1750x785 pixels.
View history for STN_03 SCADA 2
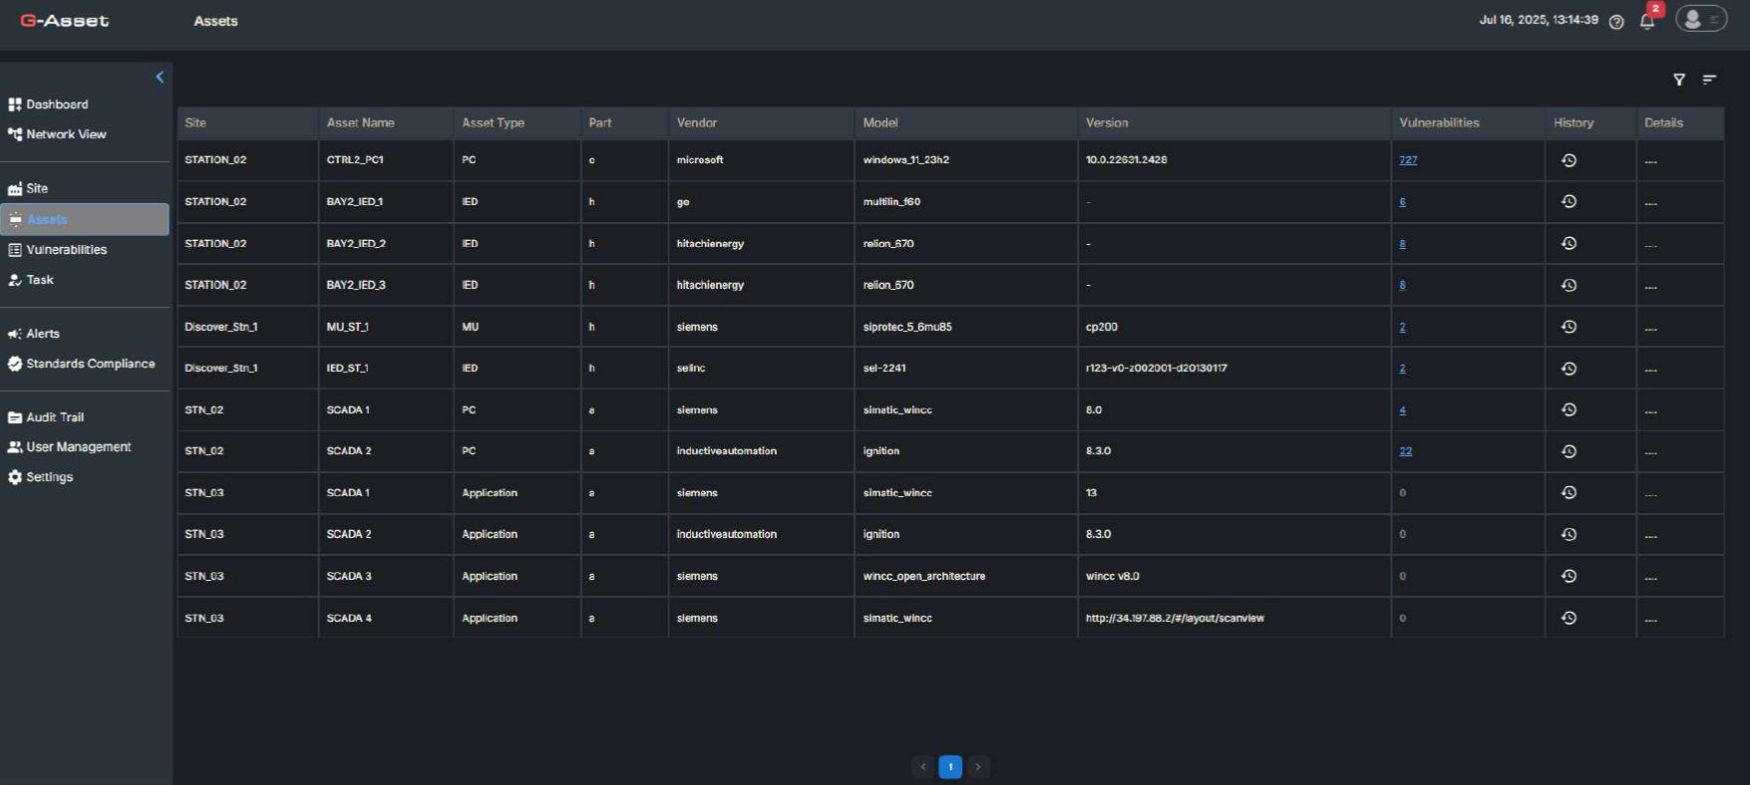1569,534
